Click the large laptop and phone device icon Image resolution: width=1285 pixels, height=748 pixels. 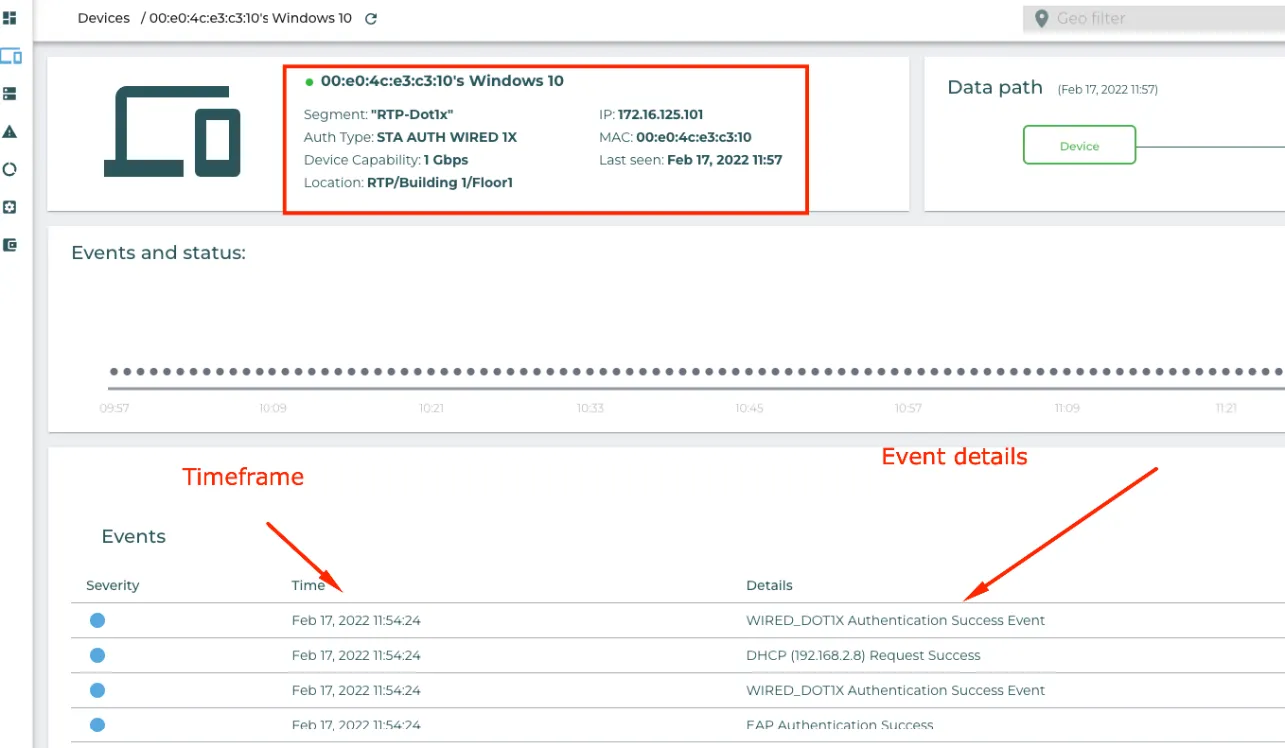tap(172, 132)
